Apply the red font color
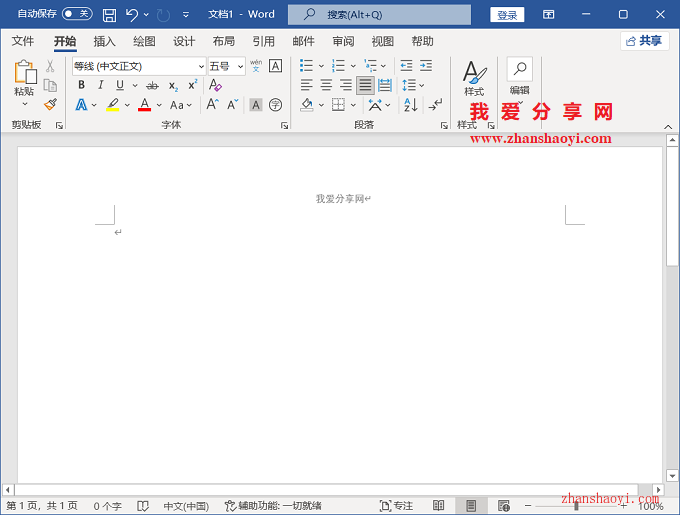The height and width of the screenshot is (515, 680). coord(144,105)
